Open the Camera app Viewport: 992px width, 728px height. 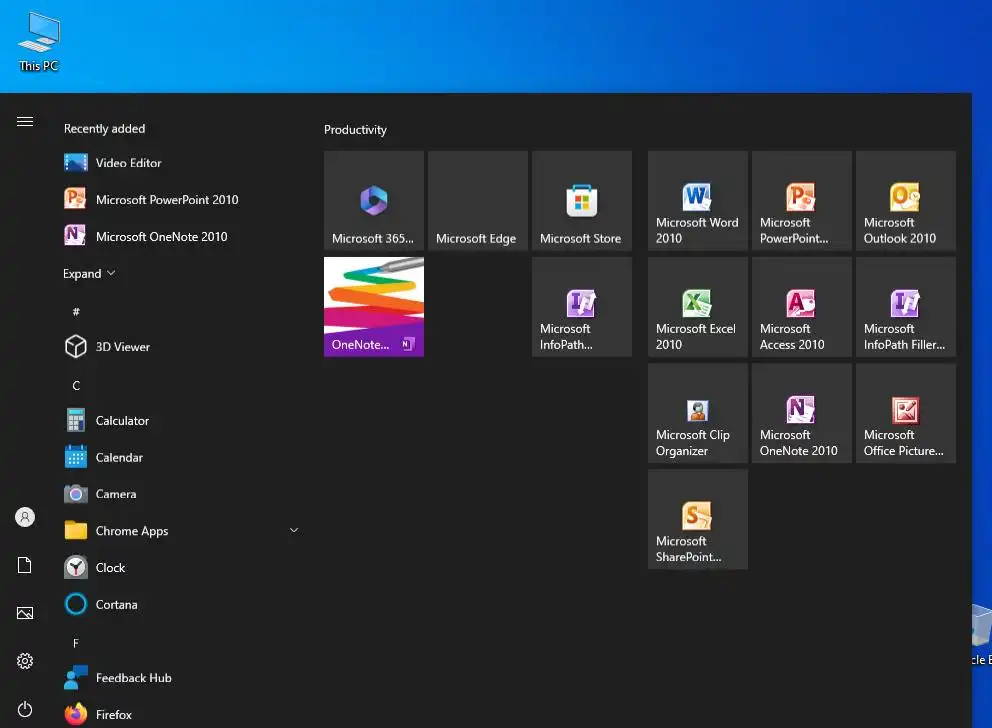[x=183, y=494]
